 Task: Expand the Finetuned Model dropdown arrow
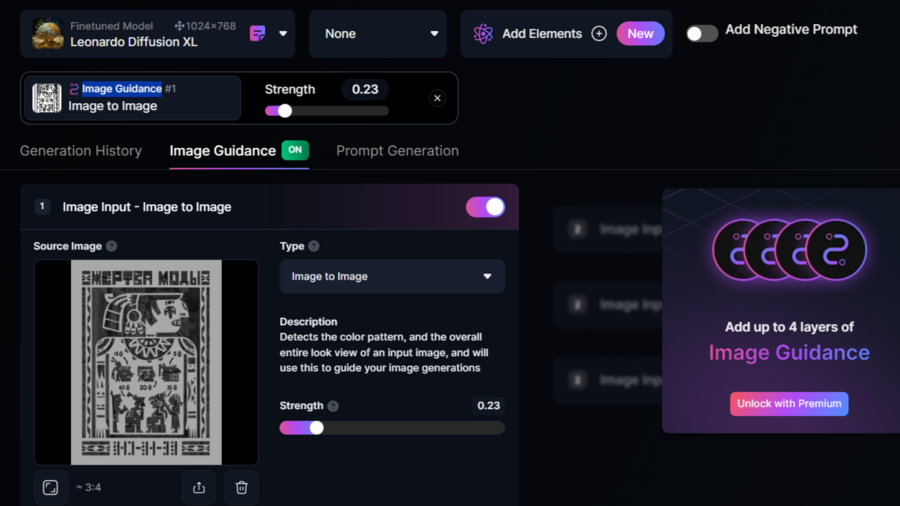tap(283, 33)
